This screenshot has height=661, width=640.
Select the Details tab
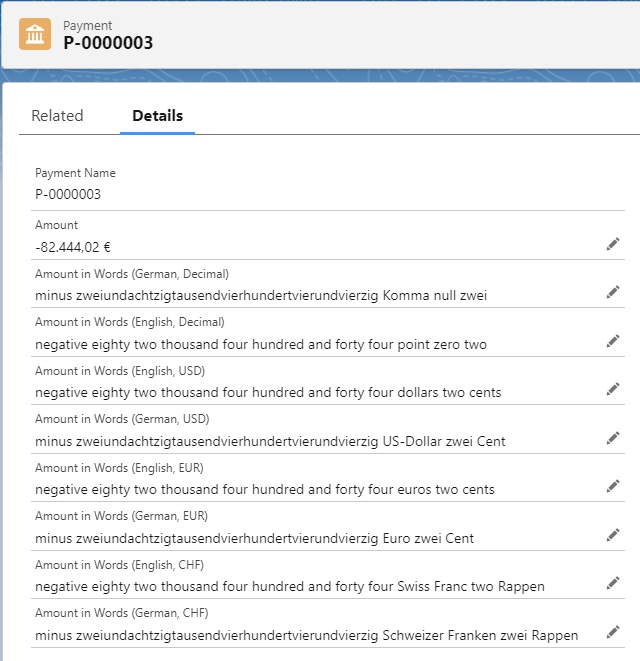(157, 116)
